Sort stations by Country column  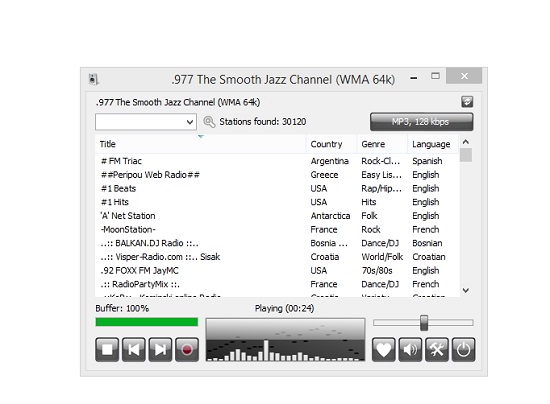point(331,144)
